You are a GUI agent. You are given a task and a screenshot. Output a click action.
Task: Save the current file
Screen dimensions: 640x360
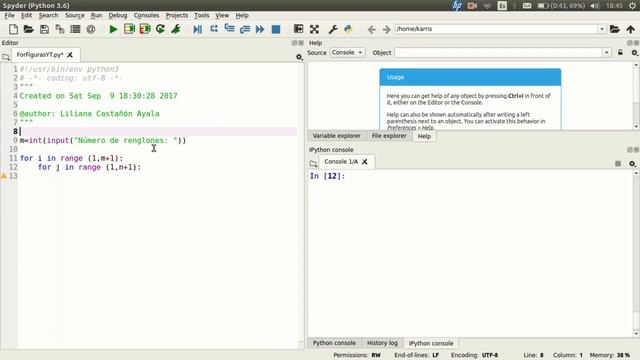tap(44, 29)
